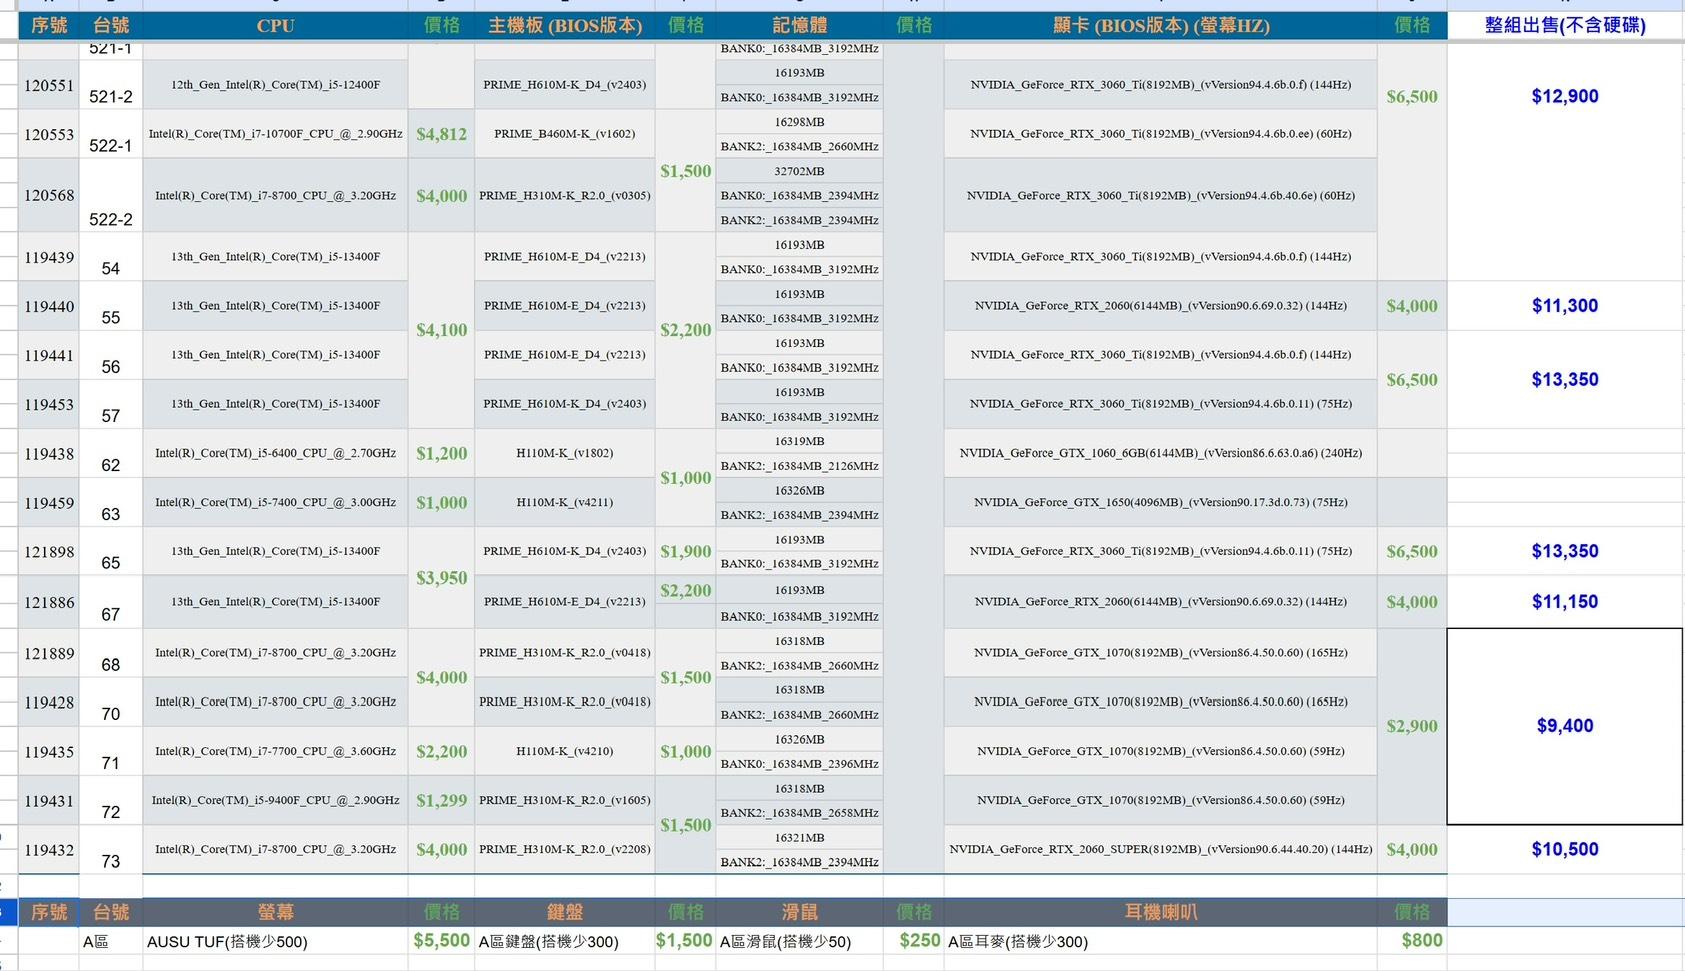Screen dimensions: 1685x971
Task: Select the GTX_1060_6GB graphics card cell
Action: [x=1160, y=453]
